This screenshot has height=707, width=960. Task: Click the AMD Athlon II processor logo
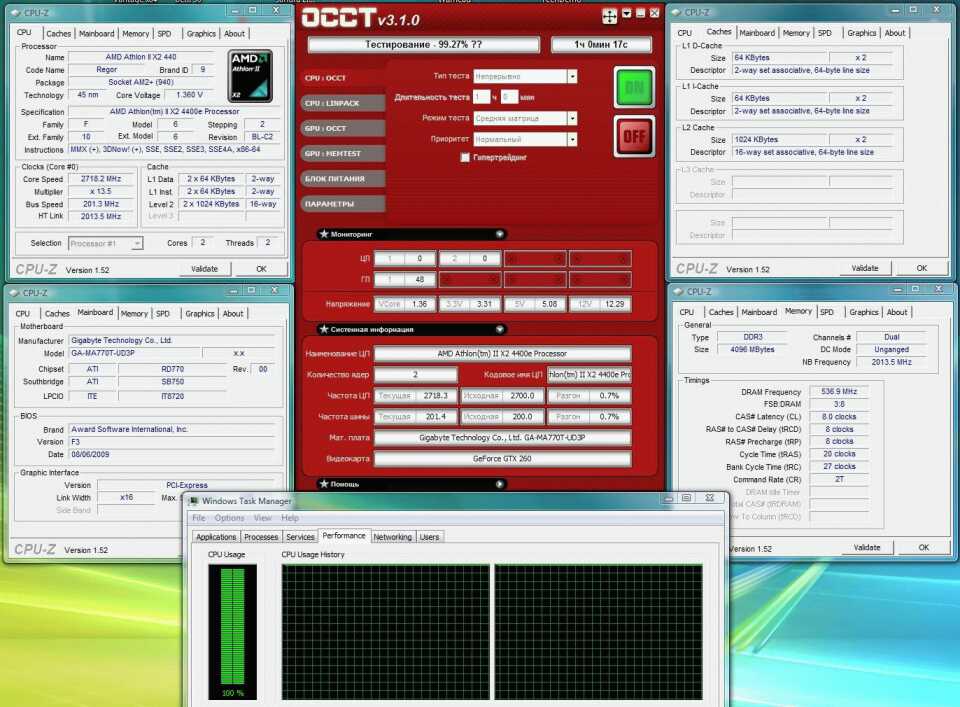[249, 75]
